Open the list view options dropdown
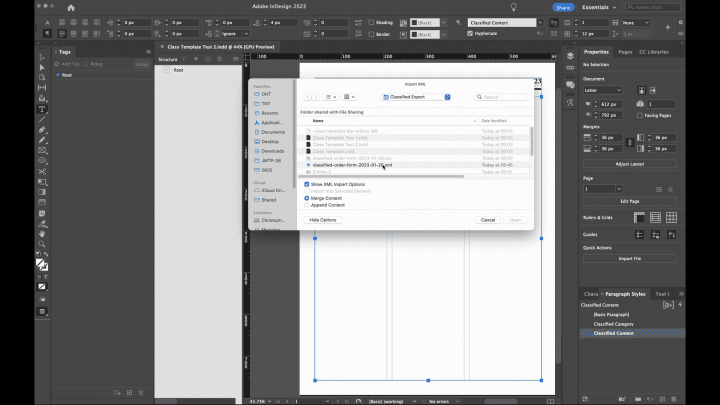Screen dimensions: 720x405 pos(330,97)
